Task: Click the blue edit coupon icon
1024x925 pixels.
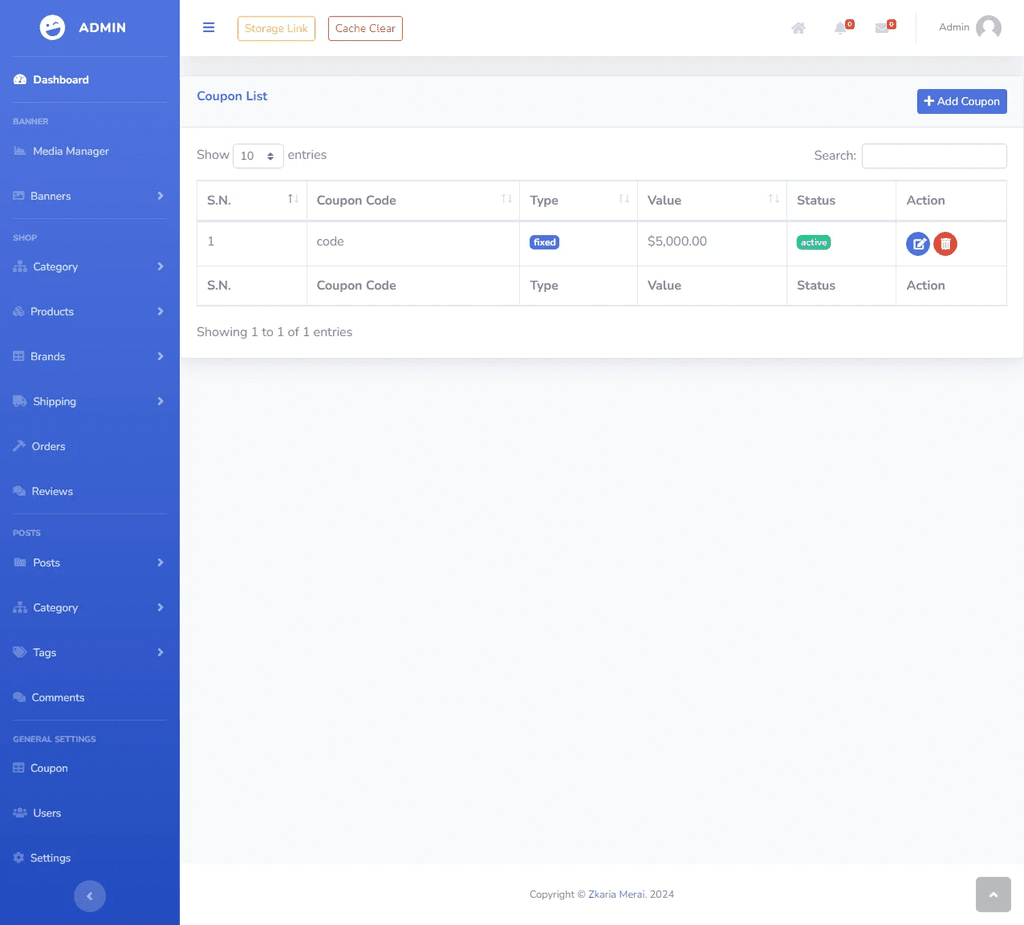Action: [x=918, y=244]
